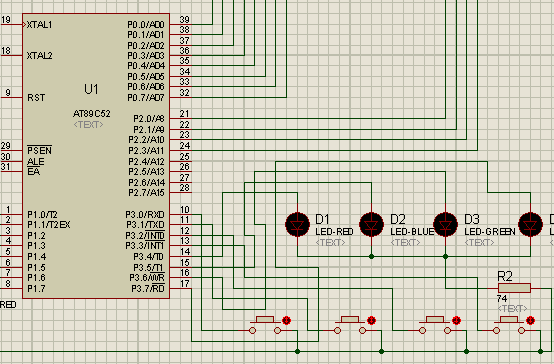Click the leftmost push button switch
The width and height of the screenshot is (554, 364).
(265, 325)
